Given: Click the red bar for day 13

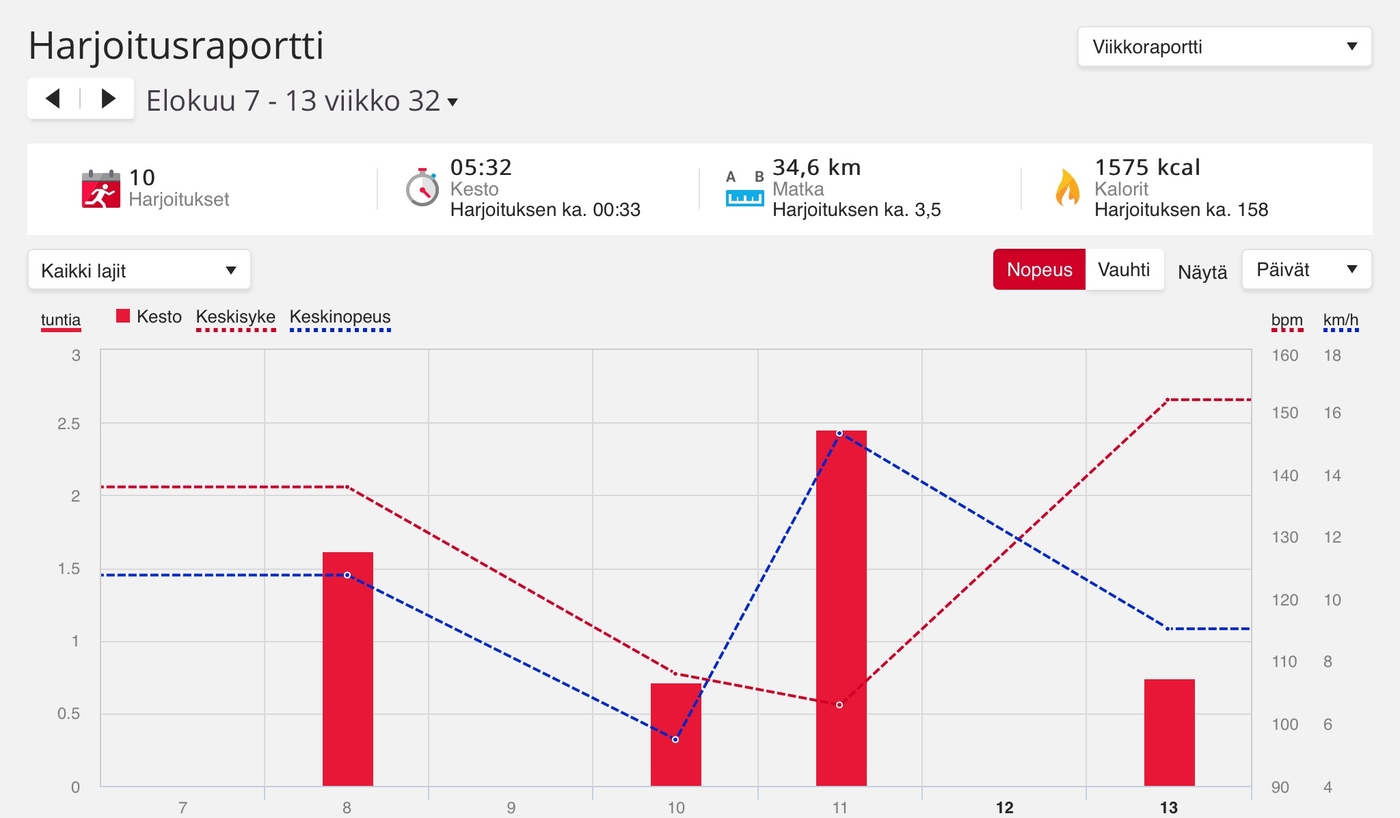Looking at the screenshot, I should 1169,732.
